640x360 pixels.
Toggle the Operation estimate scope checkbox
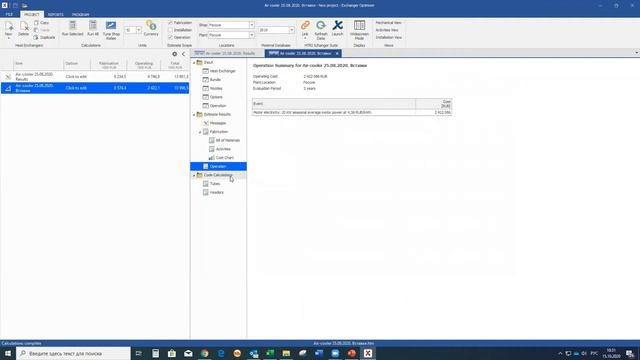171,37
